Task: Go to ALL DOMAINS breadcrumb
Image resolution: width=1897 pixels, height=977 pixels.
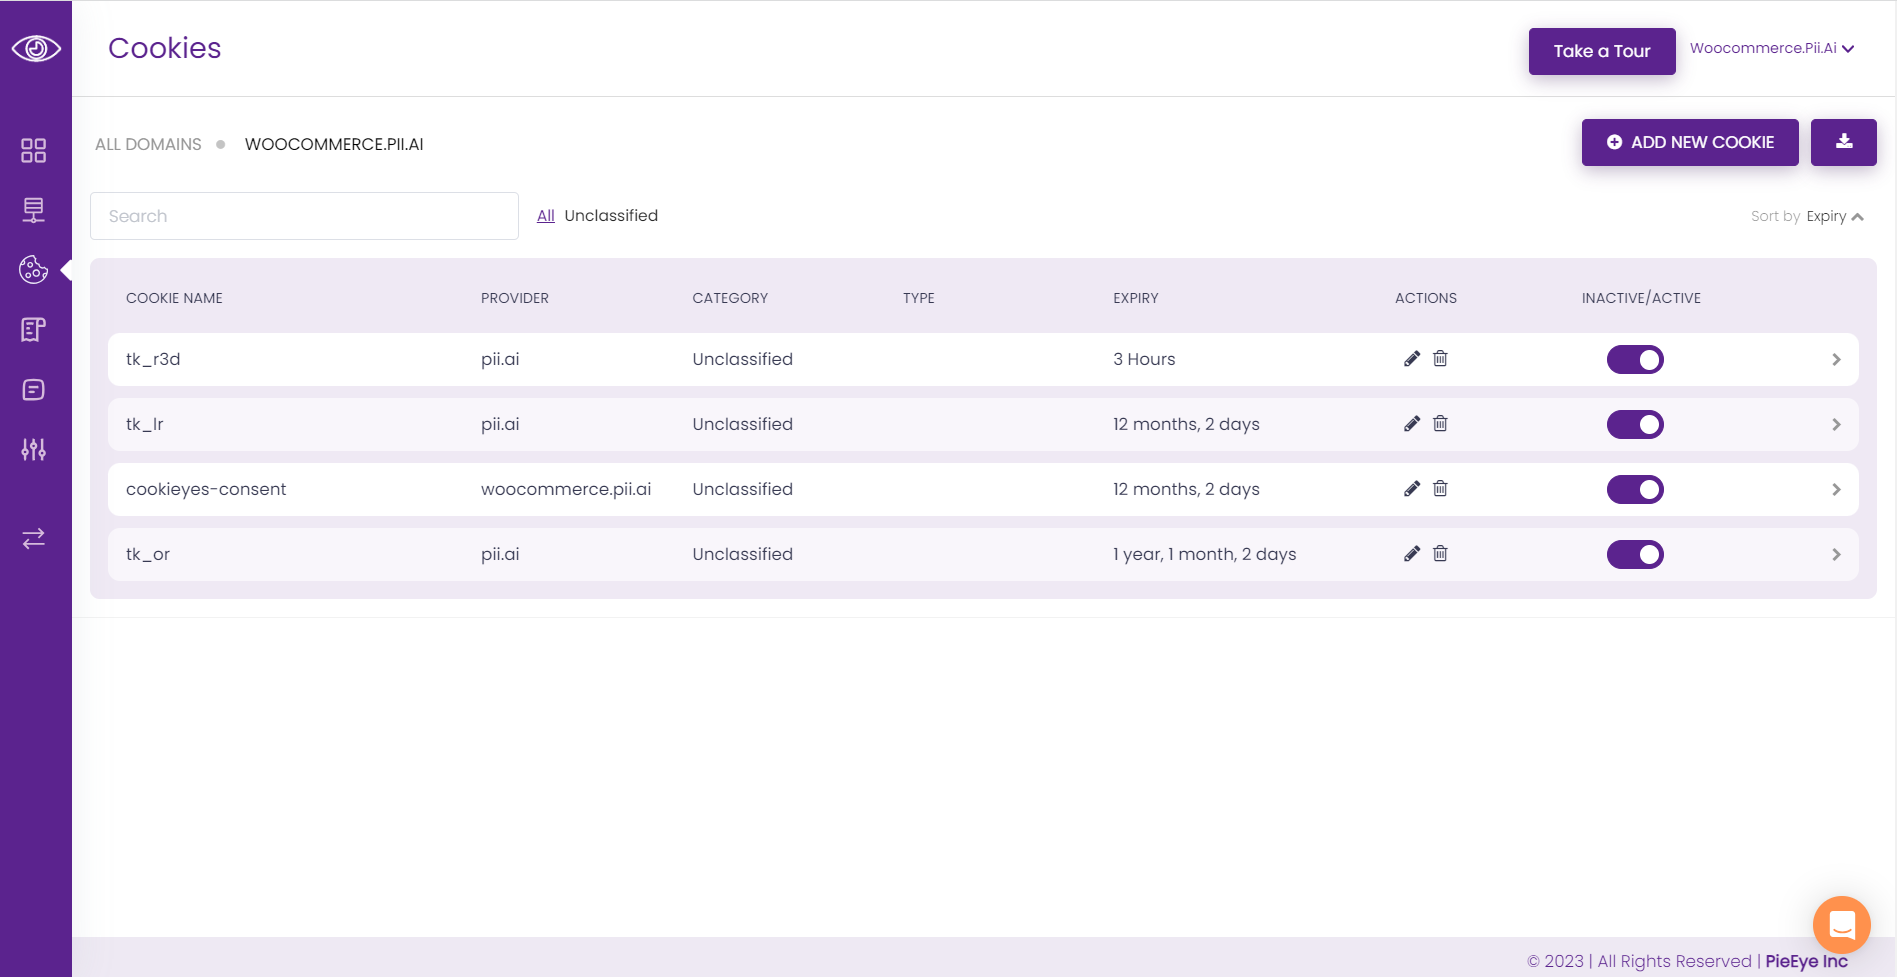Action: coord(148,144)
